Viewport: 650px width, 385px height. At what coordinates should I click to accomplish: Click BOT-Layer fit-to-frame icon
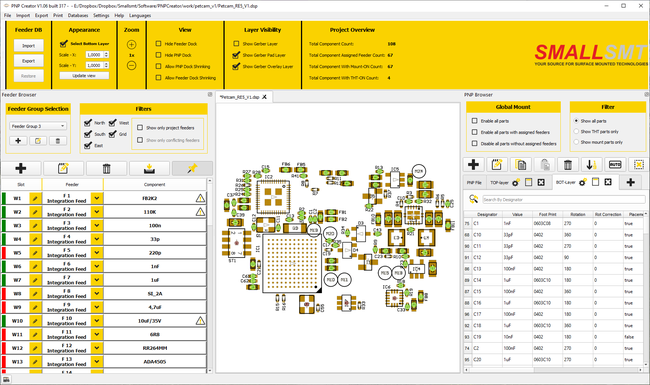coord(608,182)
